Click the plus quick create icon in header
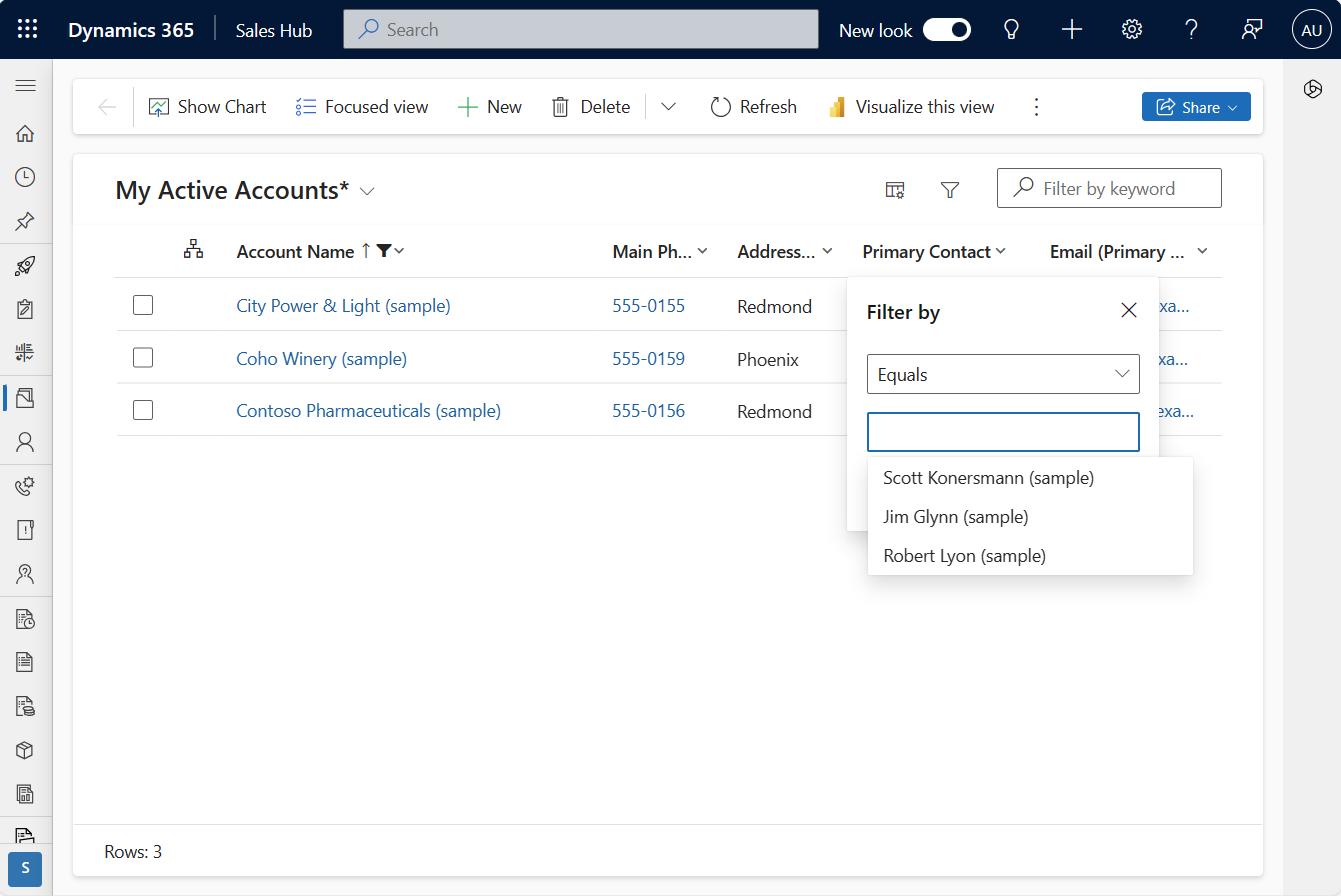 [x=1072, y=30]
